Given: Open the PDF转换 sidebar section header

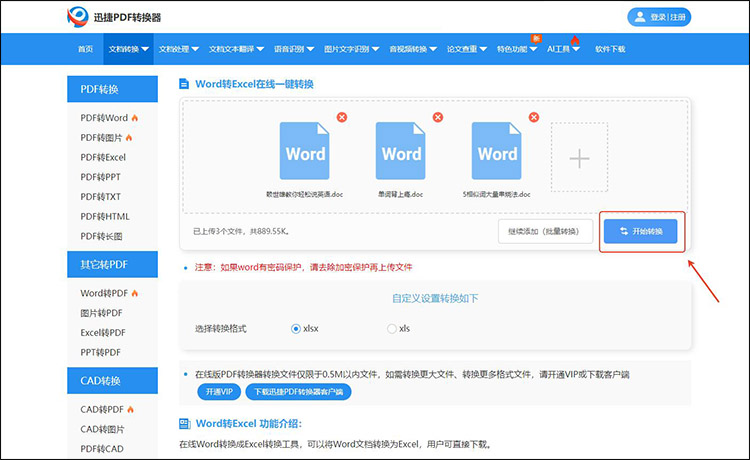Looking at the screenshot, I should [x=112, y=89].
